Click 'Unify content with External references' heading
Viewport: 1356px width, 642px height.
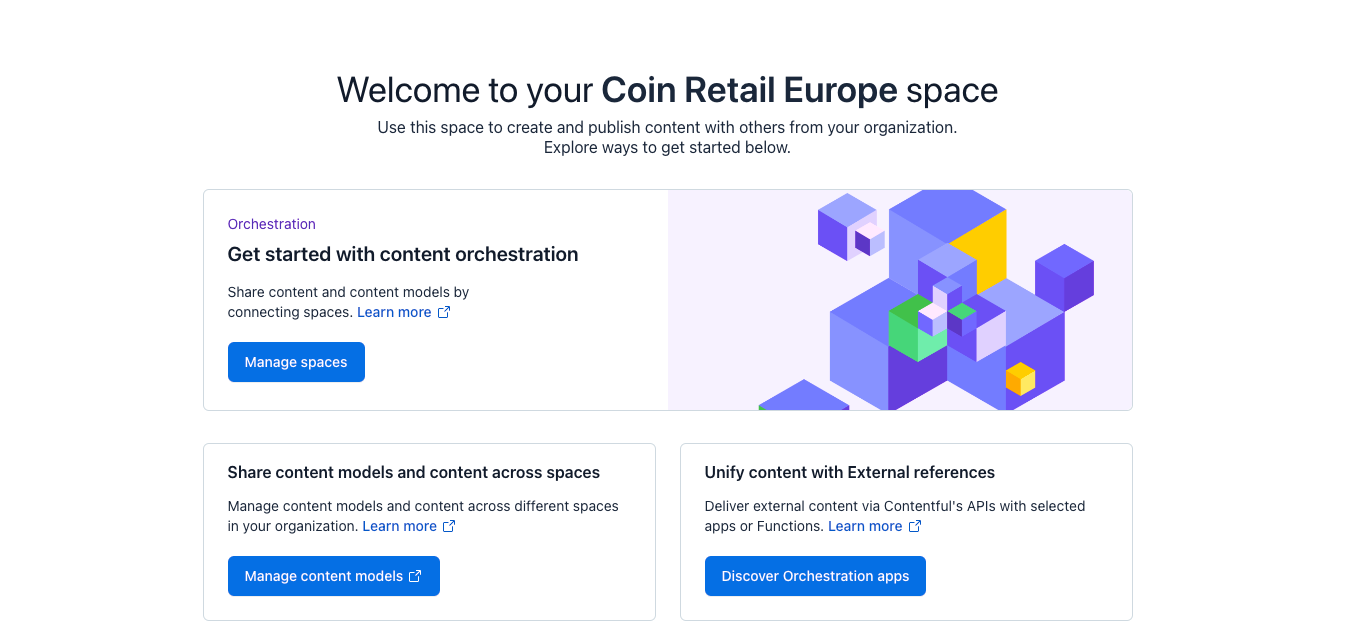[850, 472]
